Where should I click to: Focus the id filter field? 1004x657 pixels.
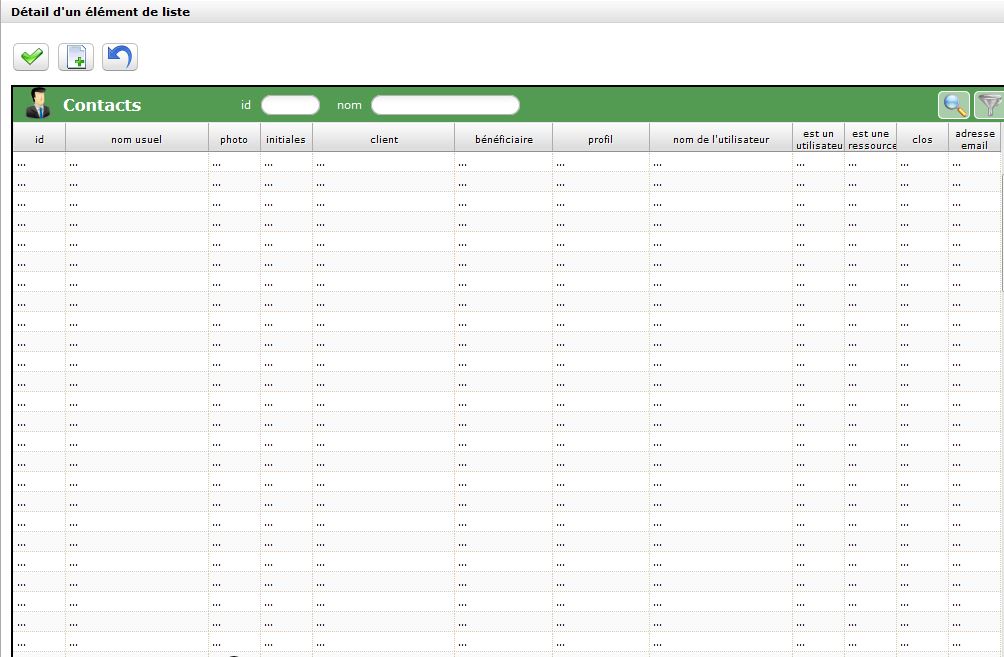coord(290,105)
